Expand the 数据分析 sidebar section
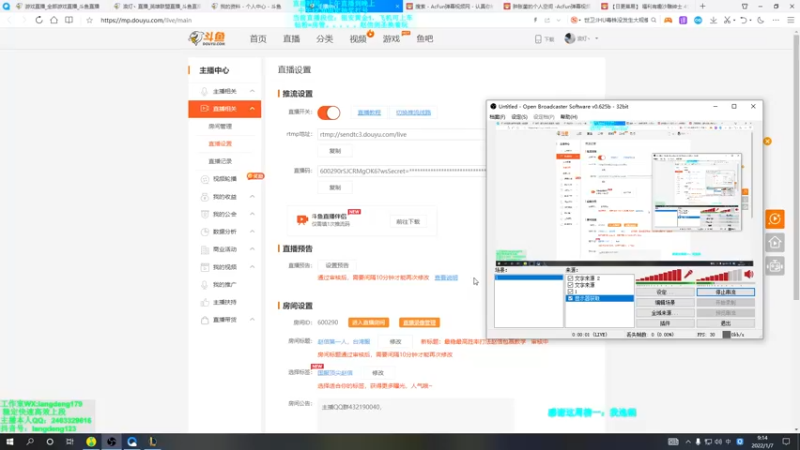Image resolution: width=800 pixels, height=450 pixels. click(252, 232)
